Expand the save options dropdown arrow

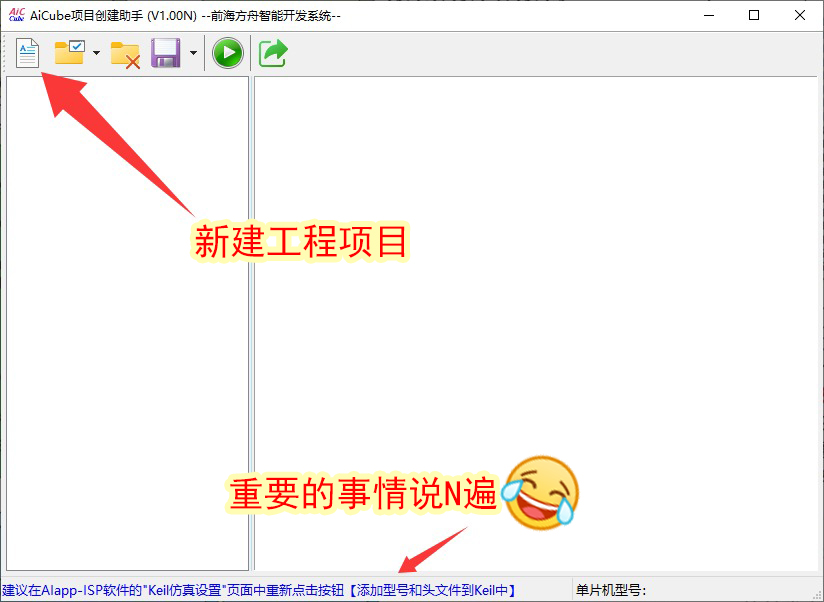click(x=193, y=53)
